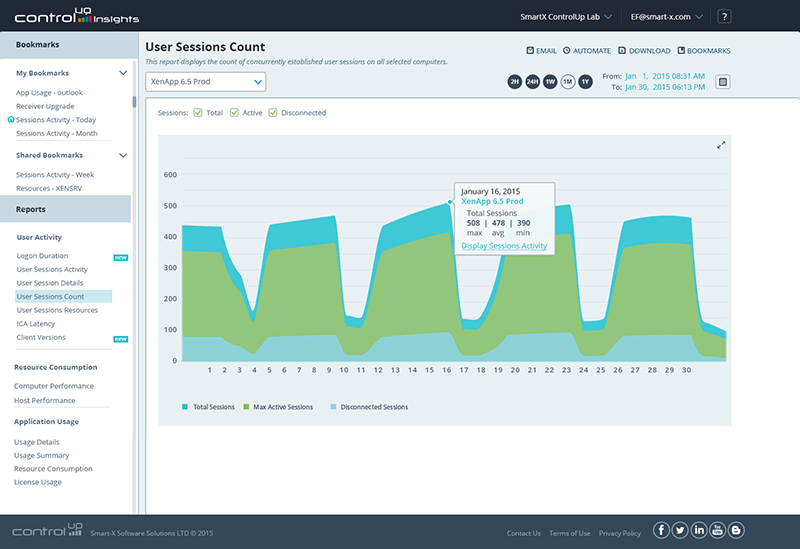Open the SmartX ControlUp Lab organization dropdown

tap(566, 17)
